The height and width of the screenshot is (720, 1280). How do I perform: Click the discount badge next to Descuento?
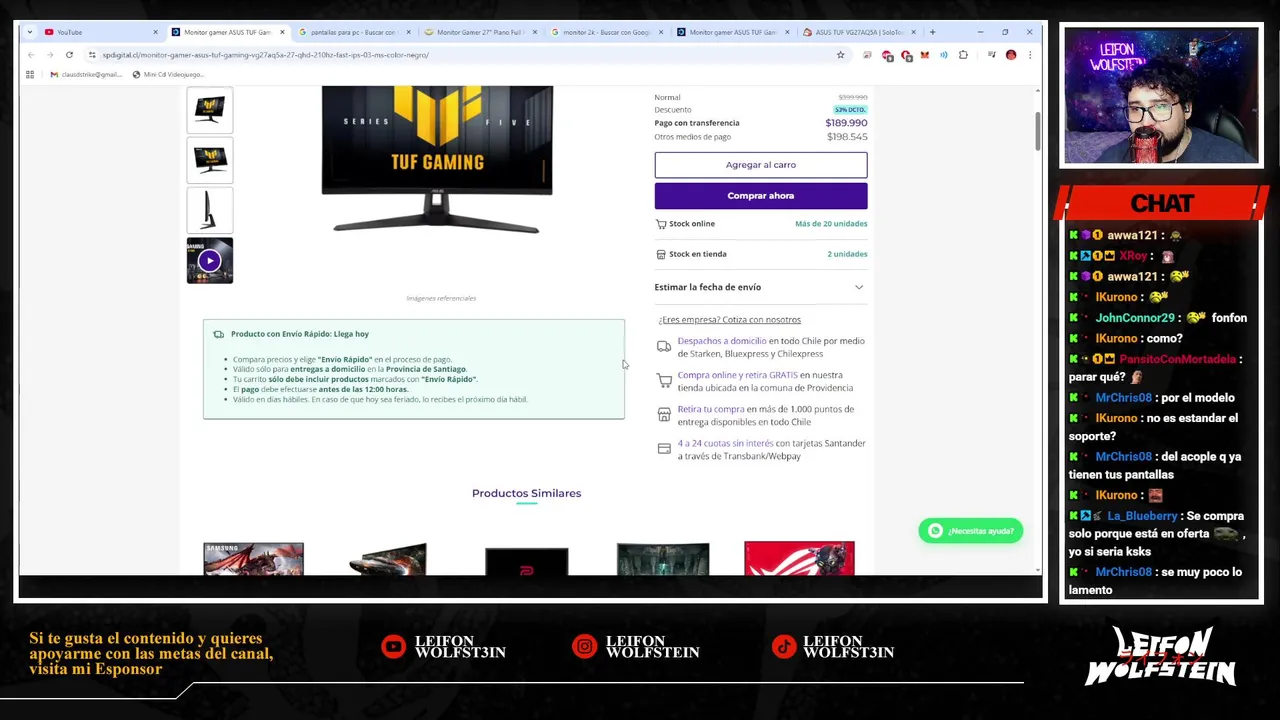pos(850,110)
